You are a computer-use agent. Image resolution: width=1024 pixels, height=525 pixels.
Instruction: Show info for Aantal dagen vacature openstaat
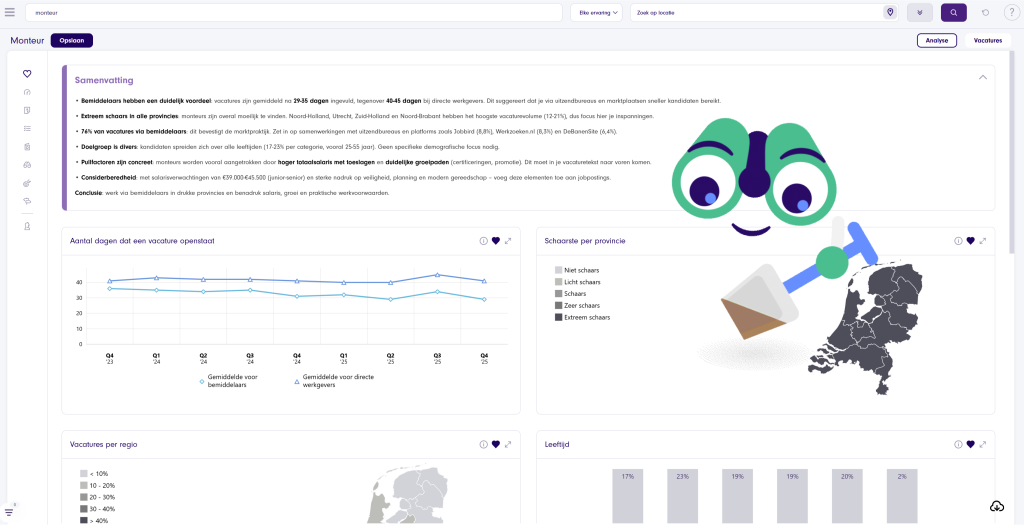pyautogui.click(x=483, y=241)
